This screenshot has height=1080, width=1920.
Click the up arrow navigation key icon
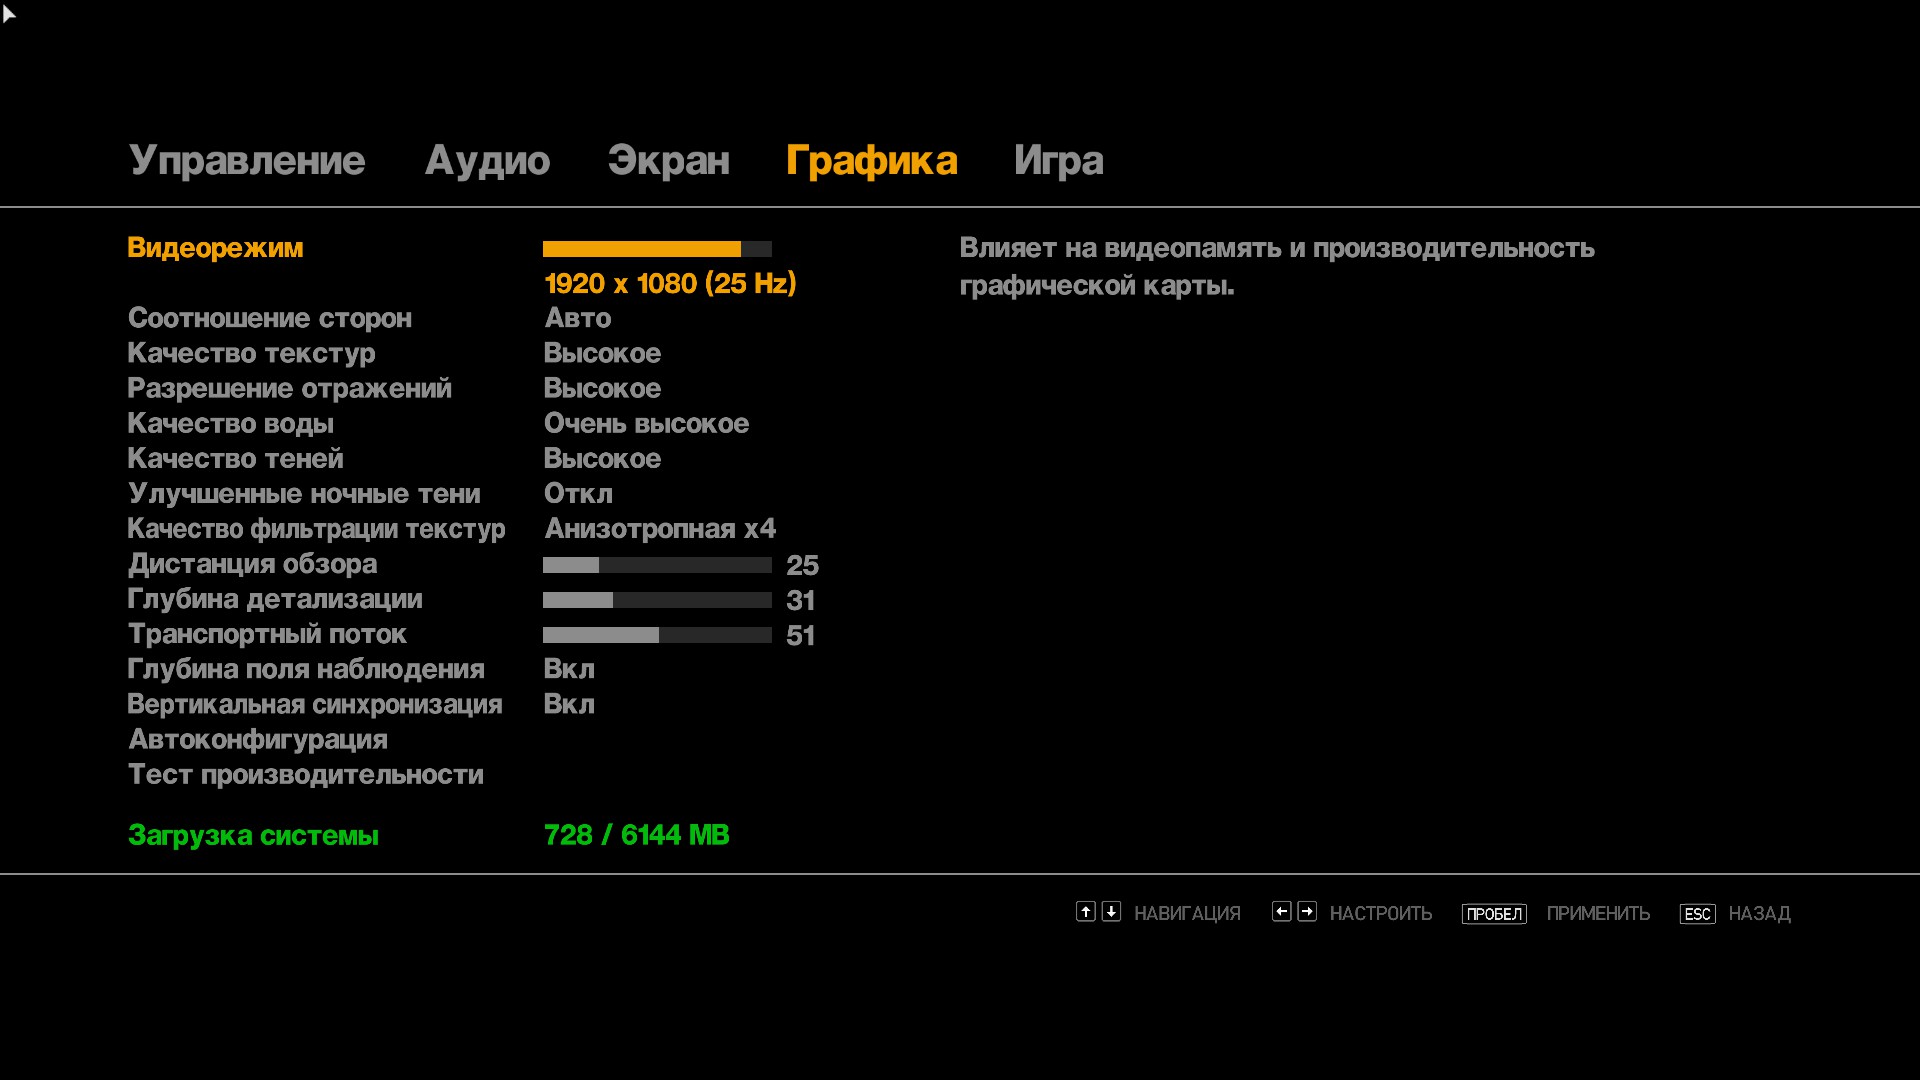pos(1085,911)
